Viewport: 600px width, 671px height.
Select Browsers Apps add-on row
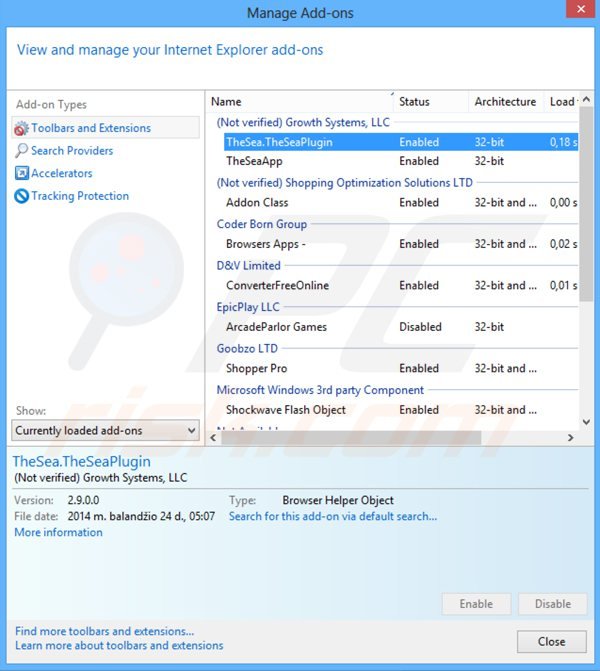(401, 244)
